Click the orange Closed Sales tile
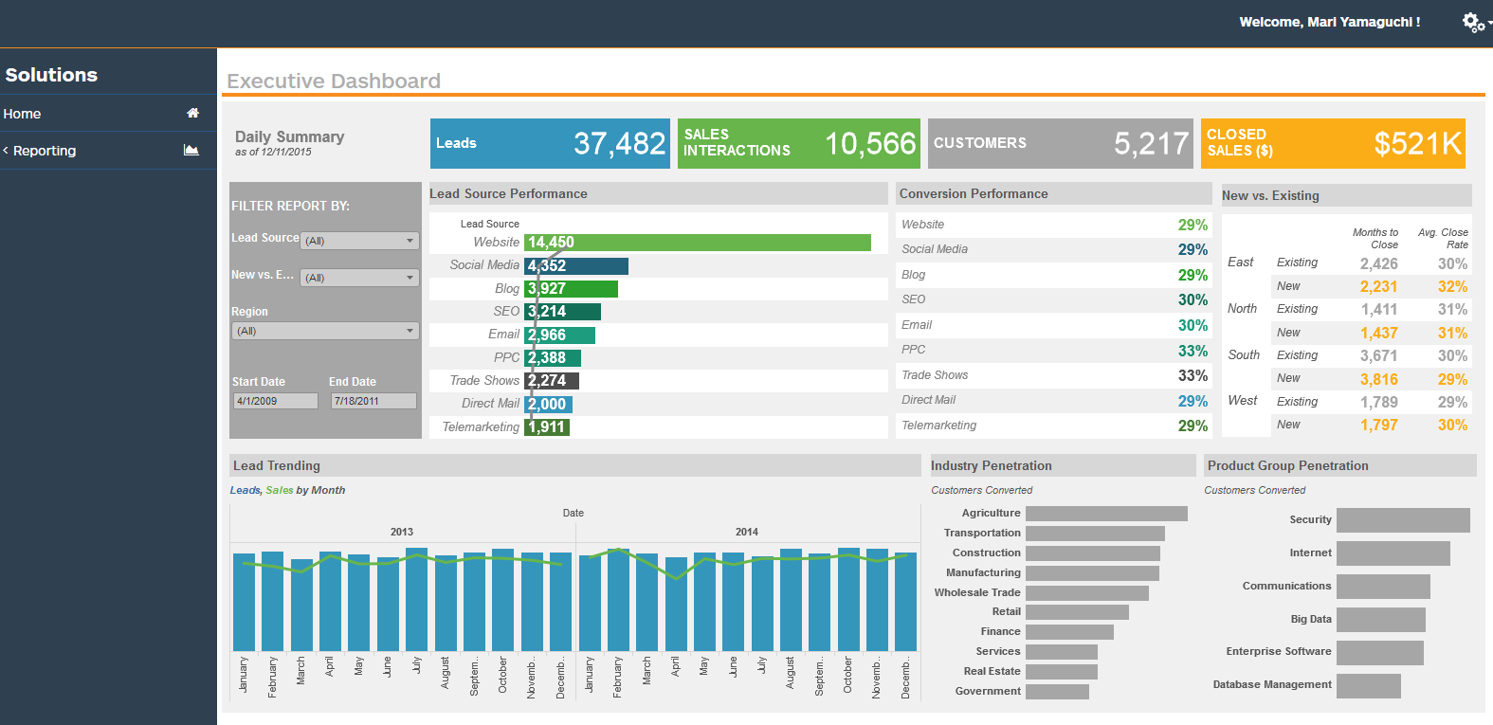The width and height of the screenshot is (1493, 725). tap(1332, 143)
